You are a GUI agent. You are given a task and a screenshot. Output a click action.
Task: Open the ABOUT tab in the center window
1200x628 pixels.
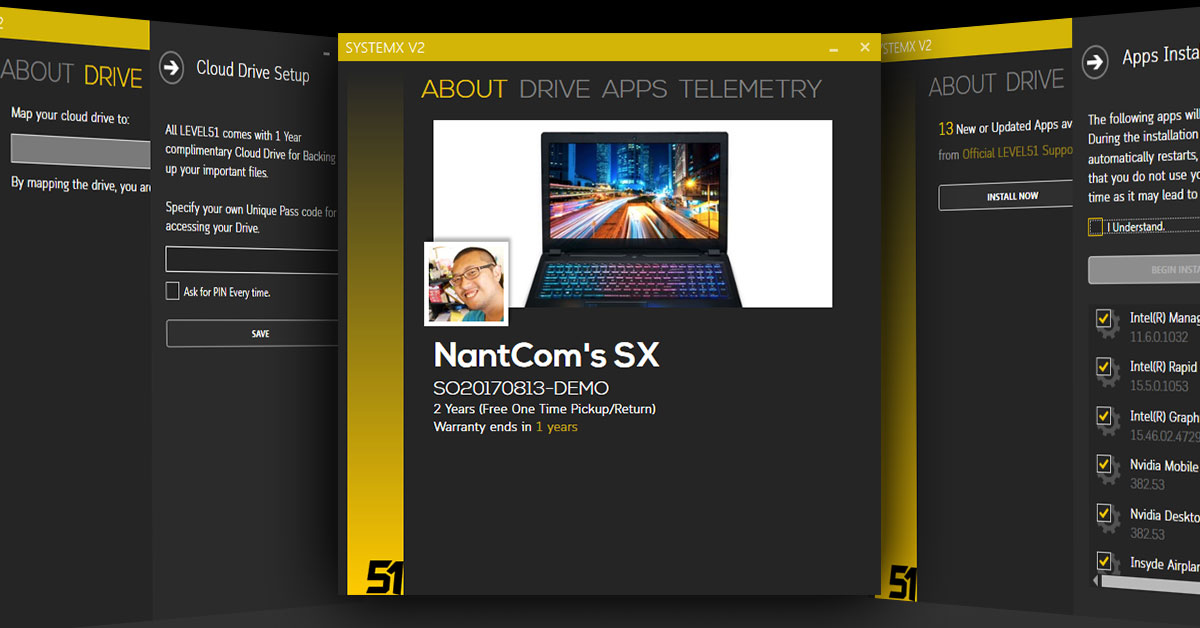[x=464, y=89]
